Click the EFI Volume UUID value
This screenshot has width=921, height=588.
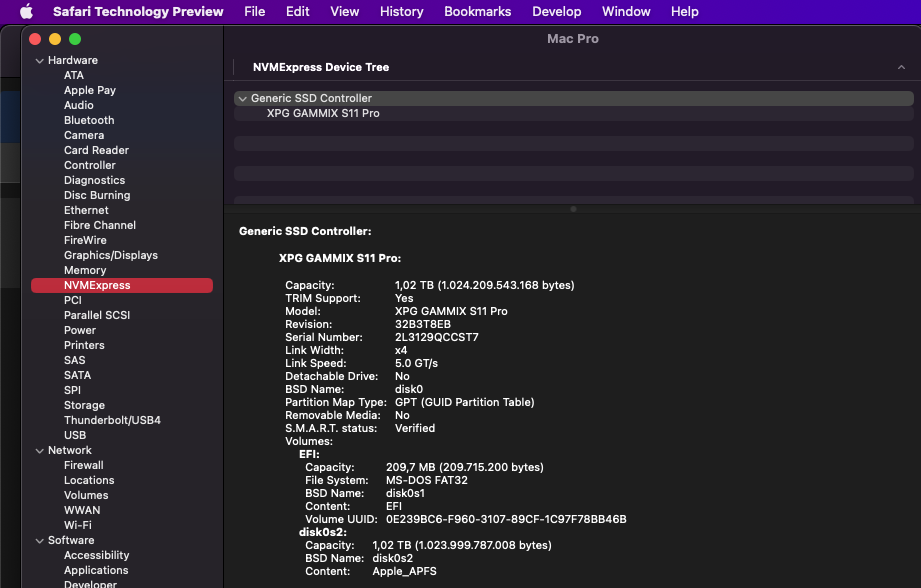(506, 519)
